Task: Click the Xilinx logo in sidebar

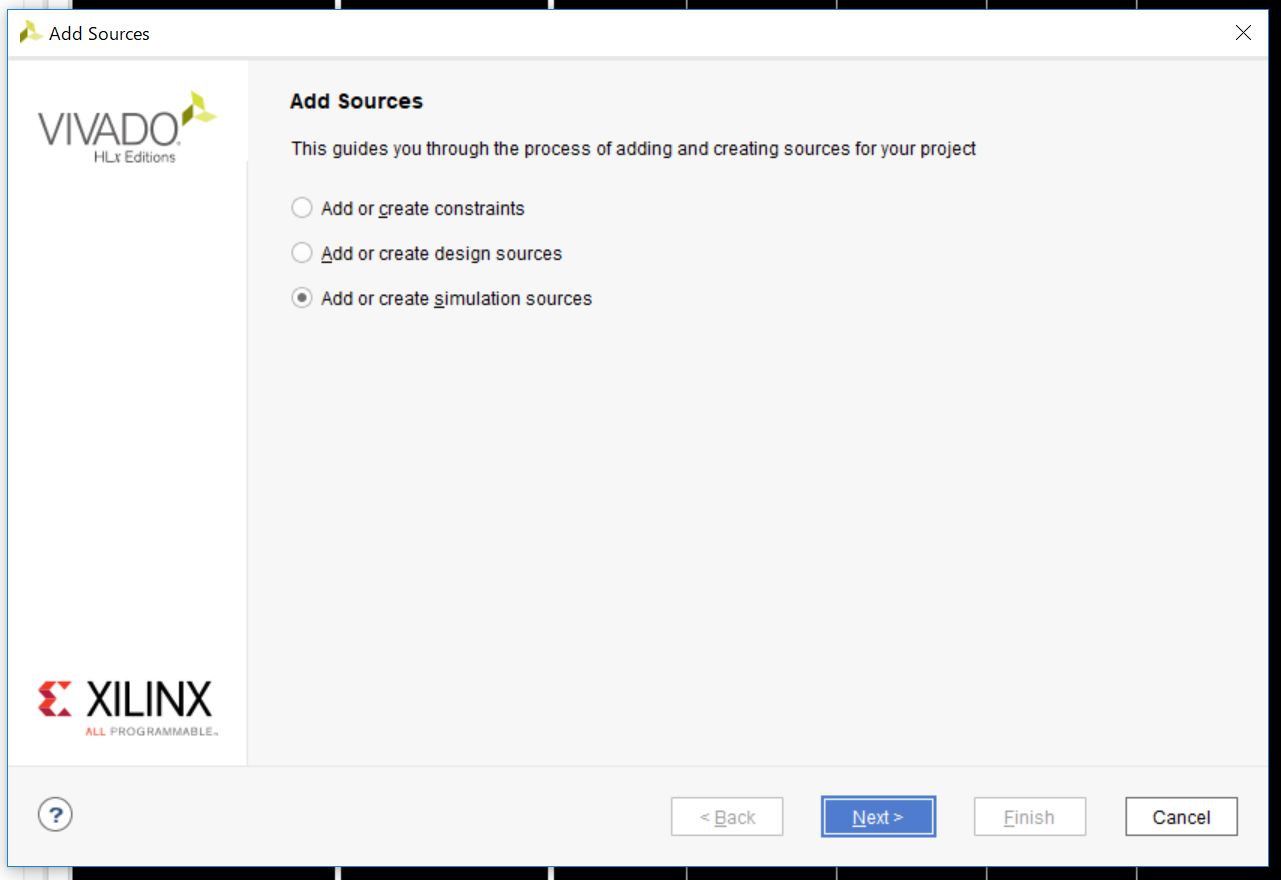Action: point(127,707)
